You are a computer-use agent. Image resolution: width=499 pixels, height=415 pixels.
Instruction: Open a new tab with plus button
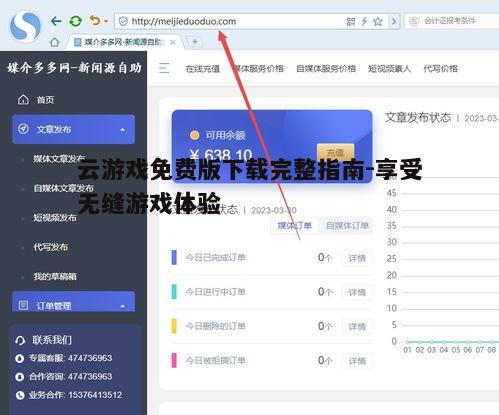pos(195,42)
